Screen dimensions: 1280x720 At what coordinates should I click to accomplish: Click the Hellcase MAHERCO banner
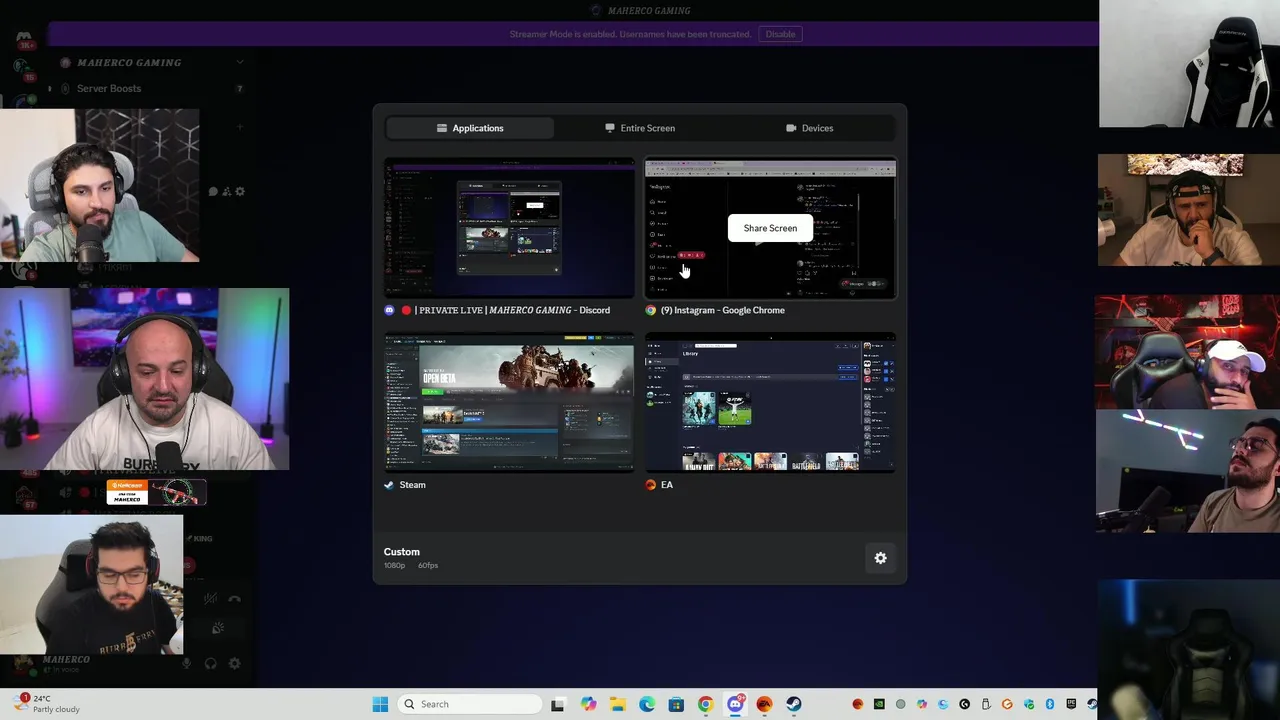tap(156, 492)
